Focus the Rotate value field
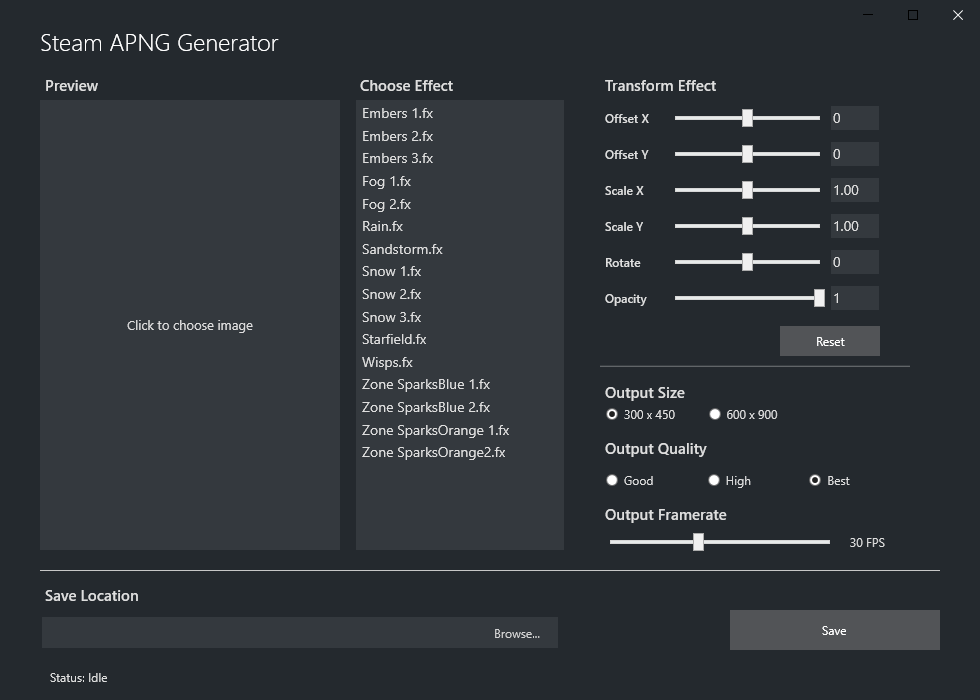The image size is (980, 700). pos(854,262)
